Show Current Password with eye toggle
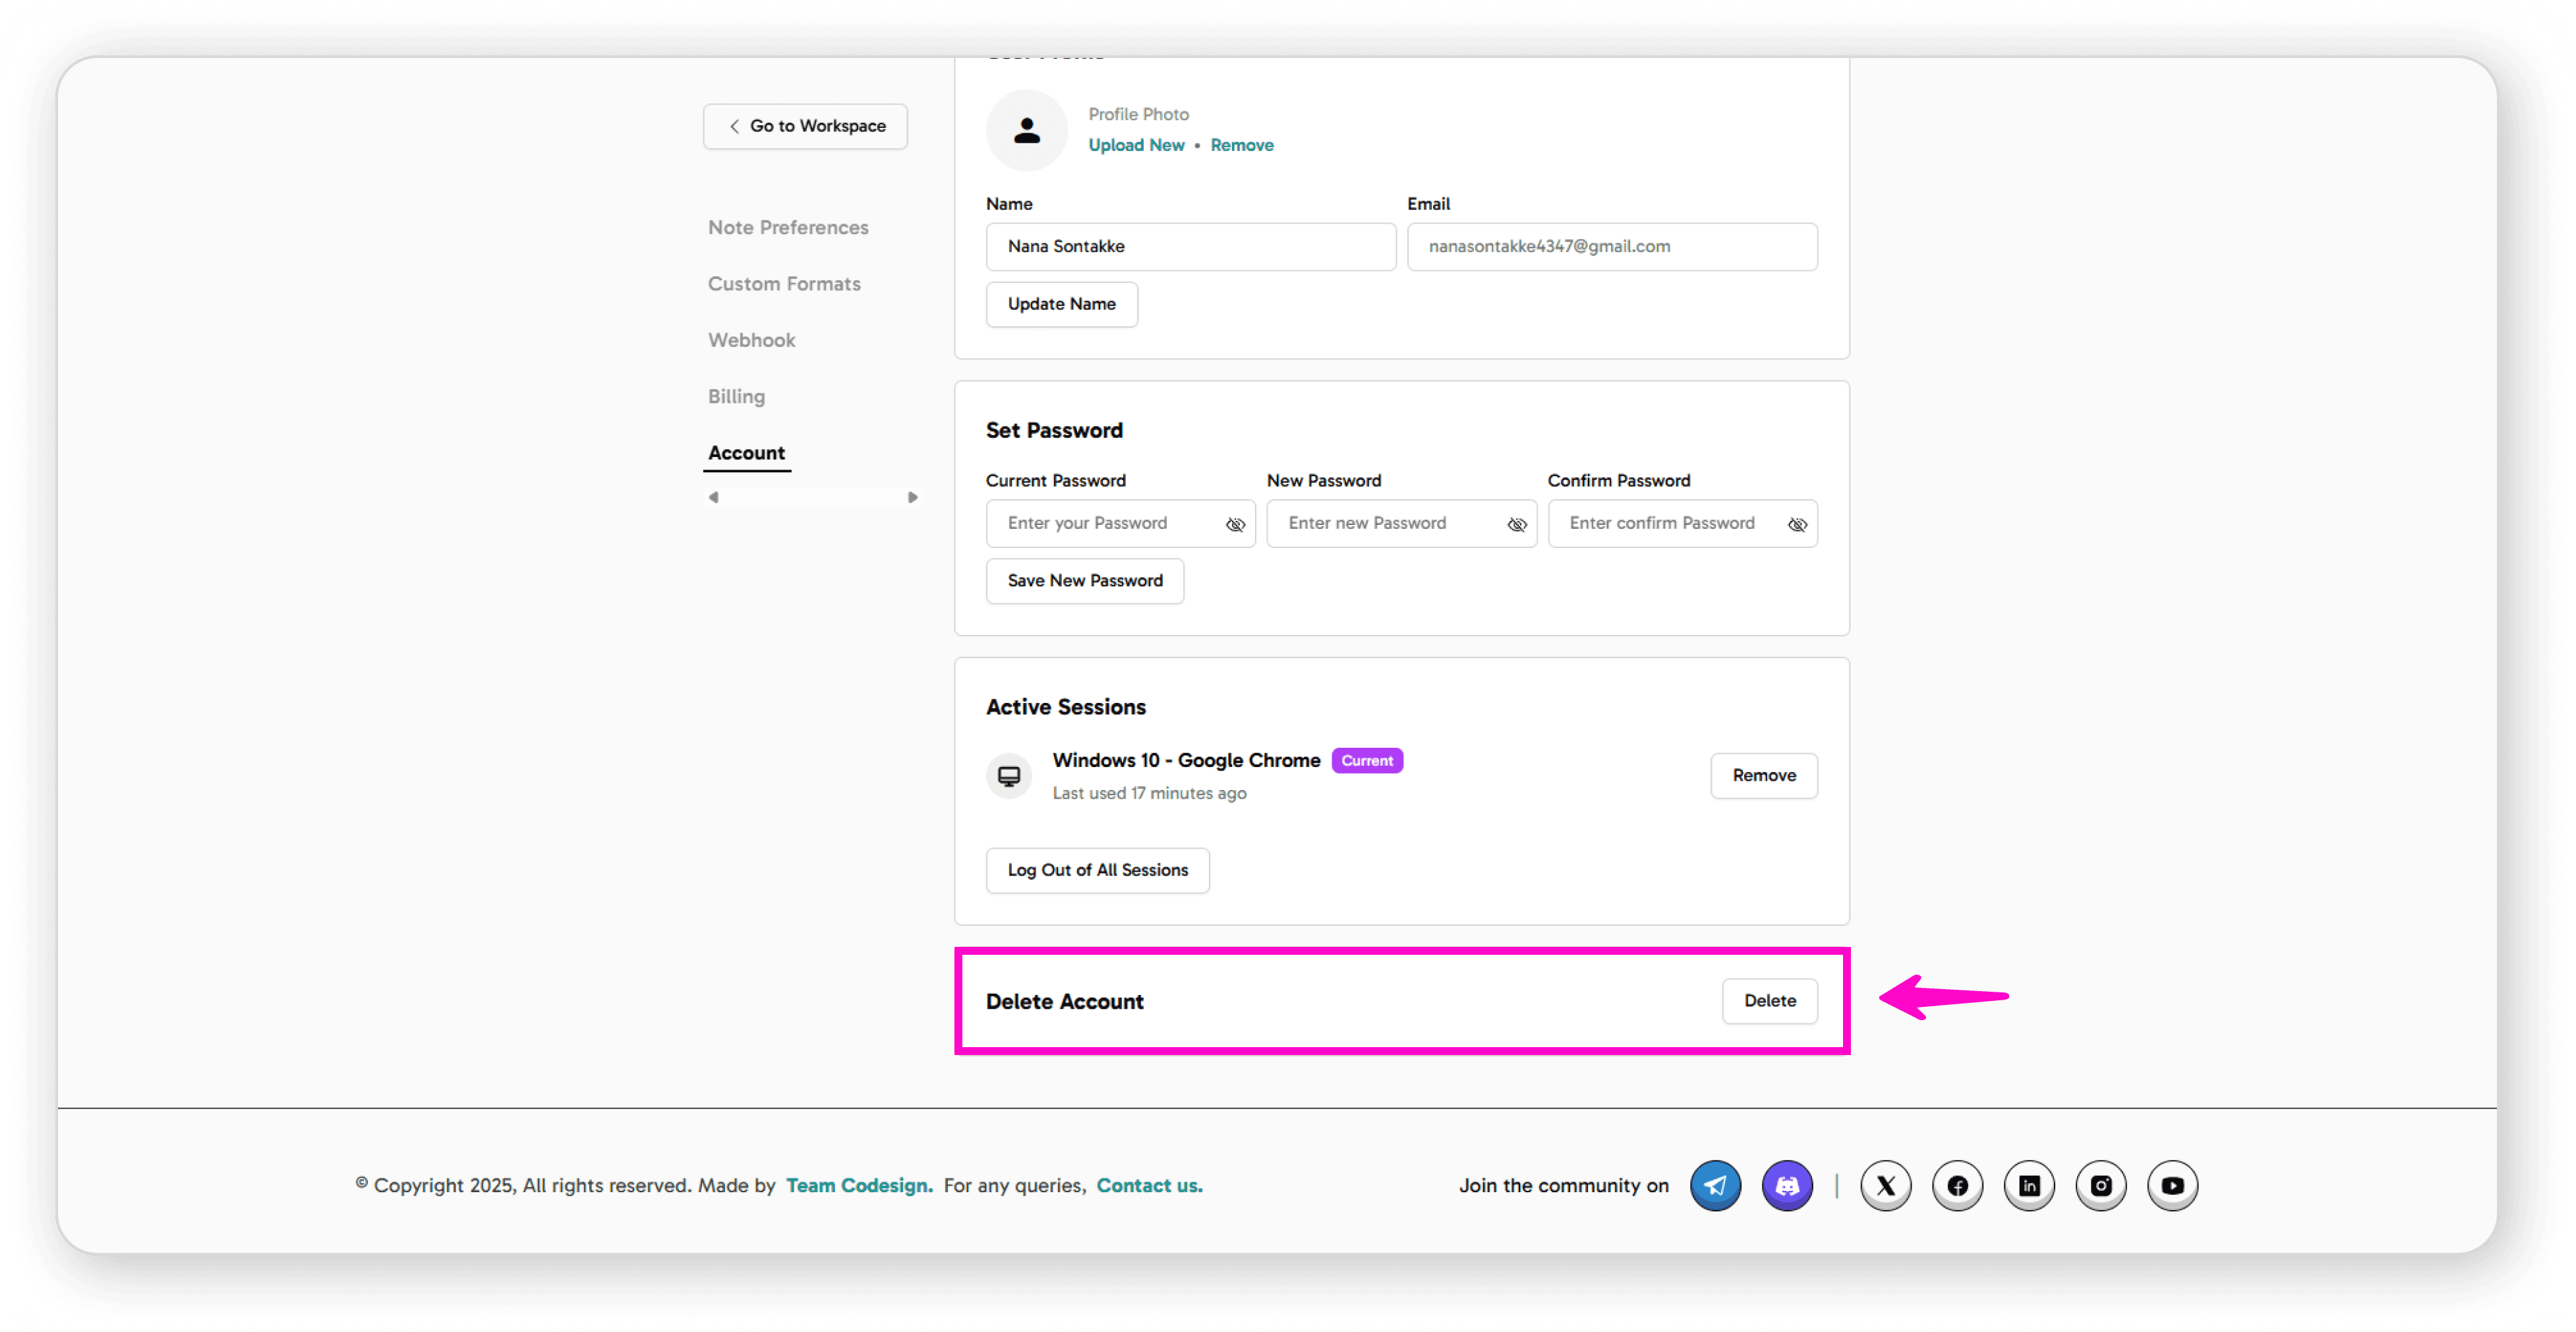This screenshot has width=2576, height=1332. [x=1235, y=524]
